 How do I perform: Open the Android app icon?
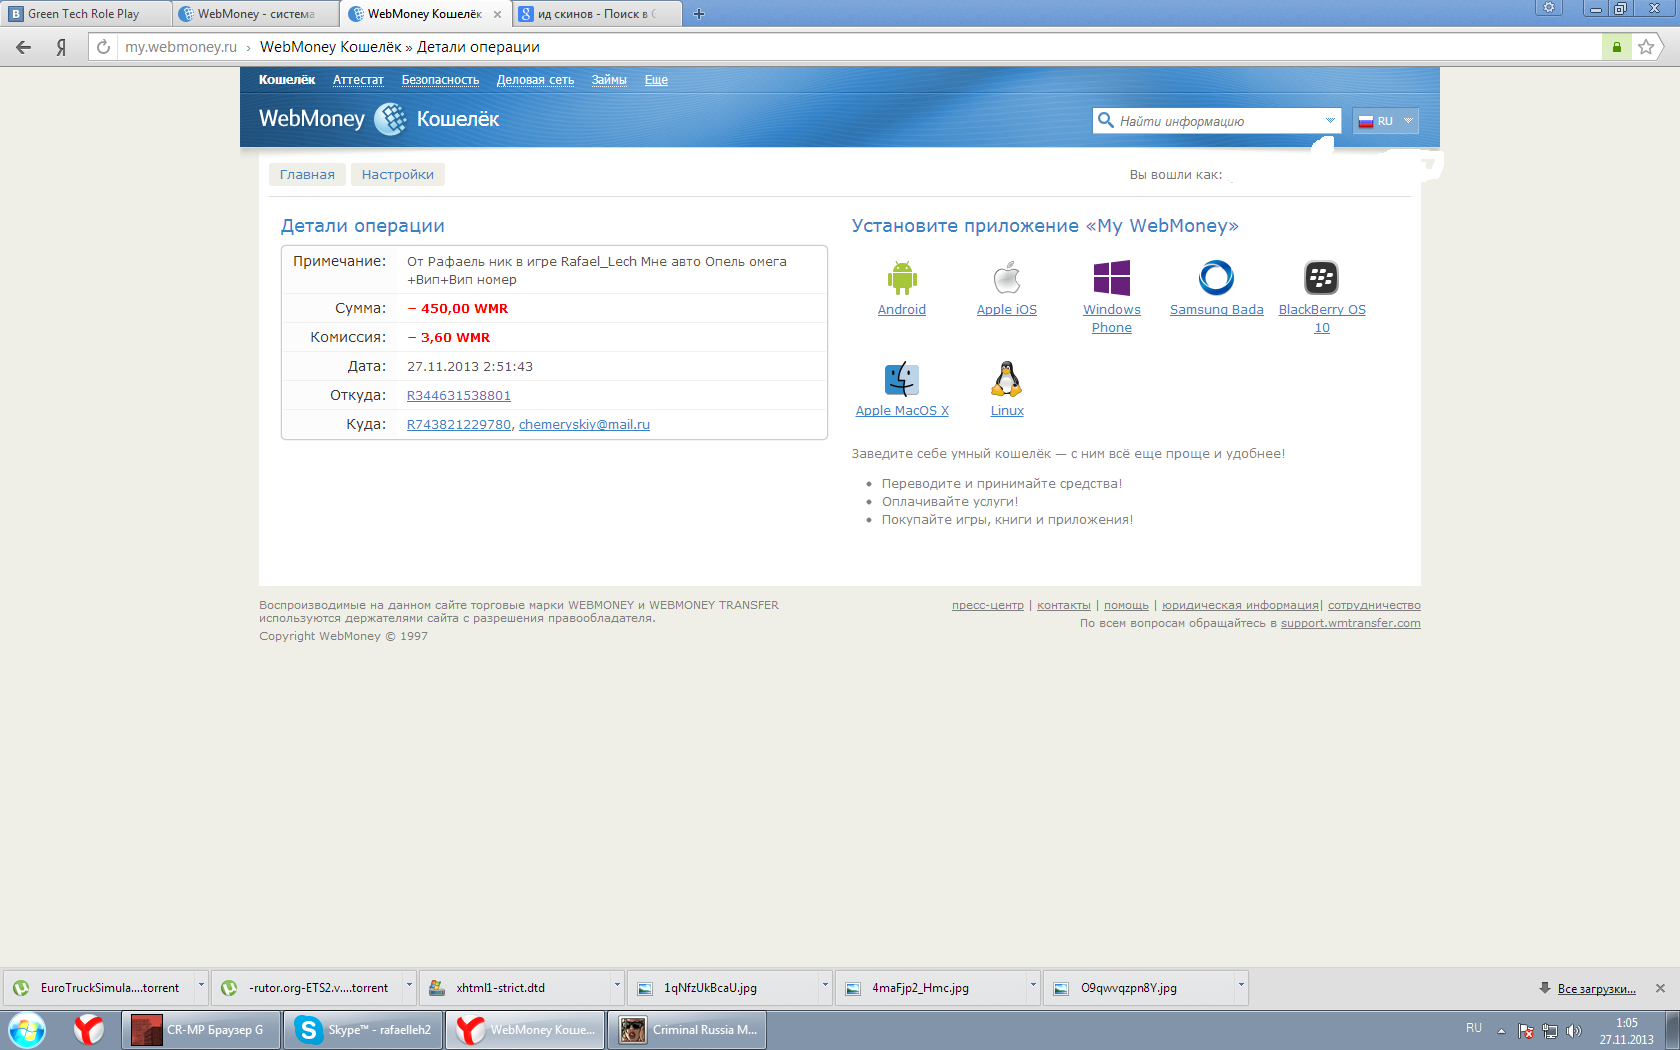click(902, 278)
